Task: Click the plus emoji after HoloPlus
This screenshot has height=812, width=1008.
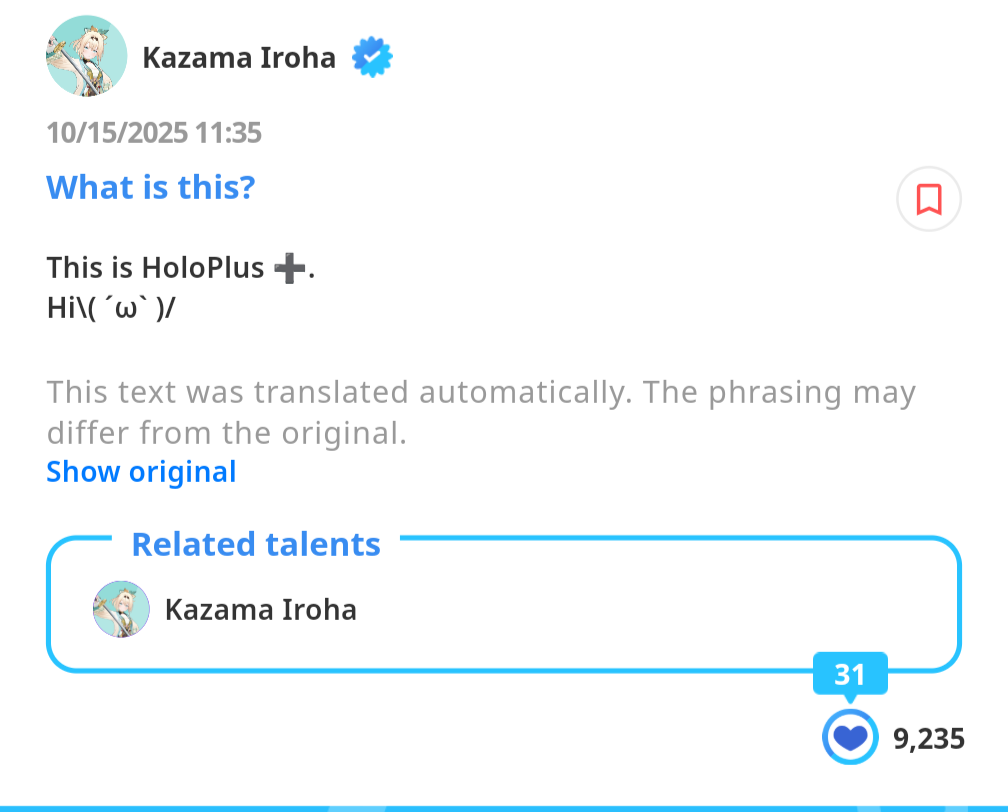Action: 288,268
